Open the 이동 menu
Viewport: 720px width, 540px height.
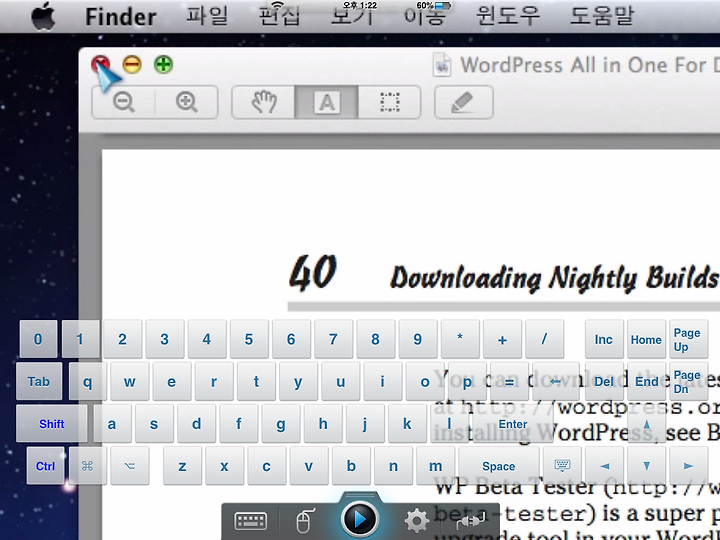point(425,17)
